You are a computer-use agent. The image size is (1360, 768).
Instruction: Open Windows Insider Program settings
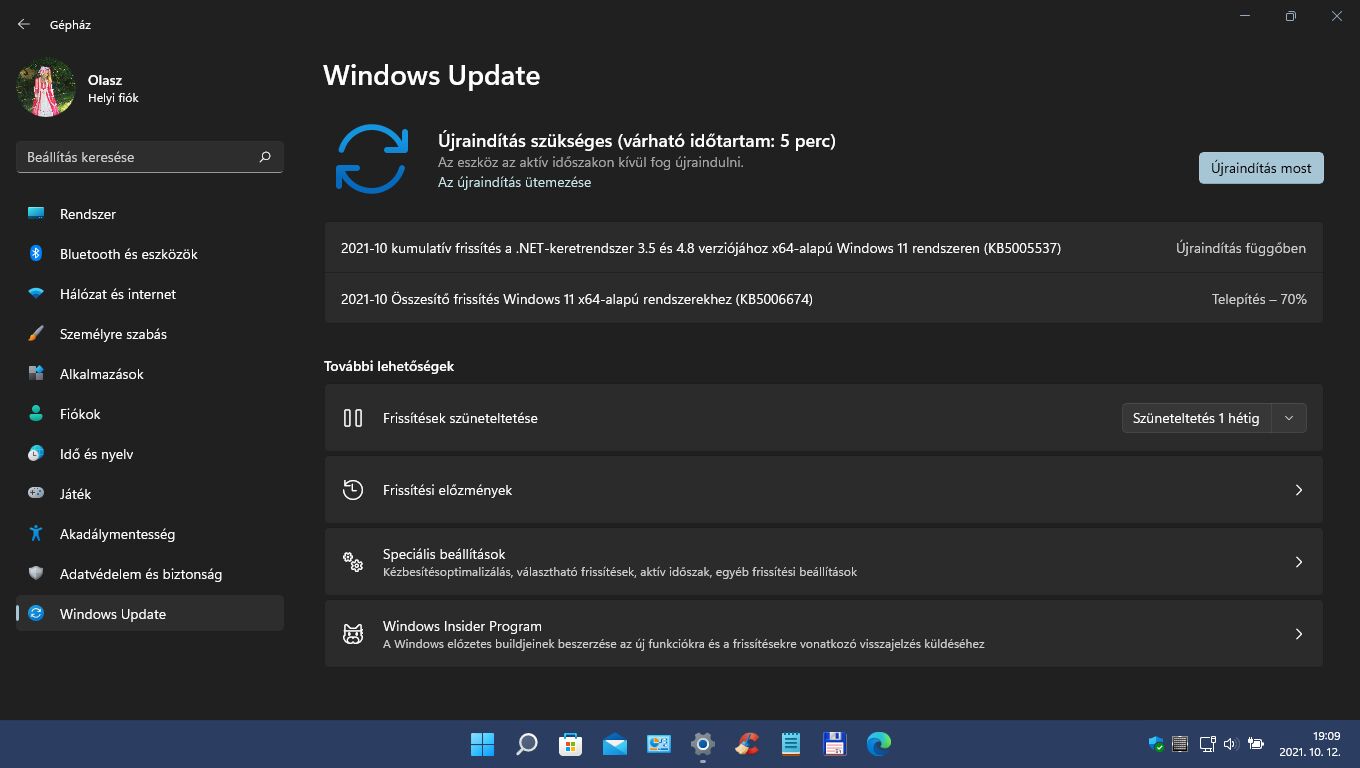(x=823, y=634)
